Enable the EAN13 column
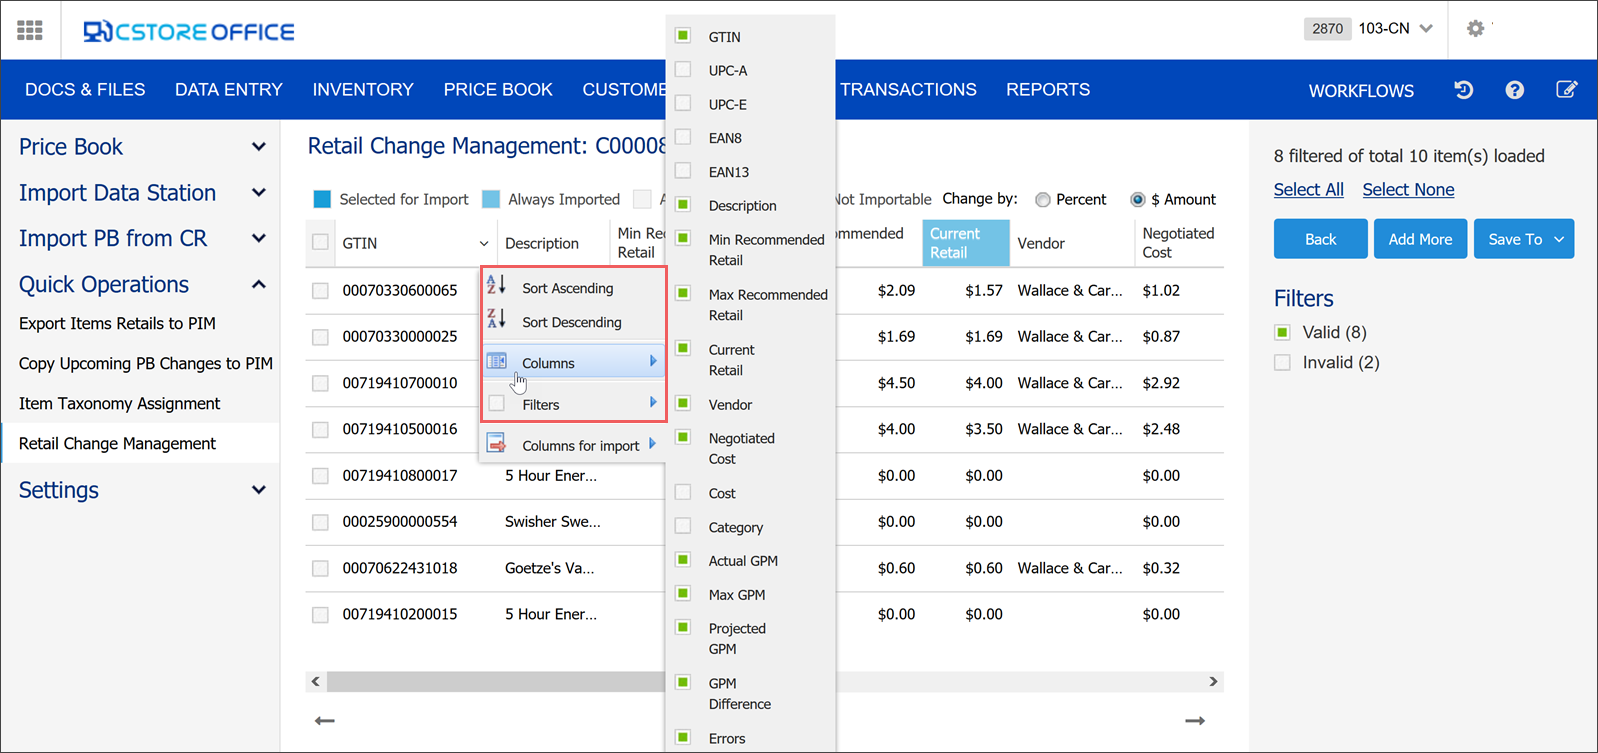This screenshot has height=753, width=1598. (x=683, y=170)
